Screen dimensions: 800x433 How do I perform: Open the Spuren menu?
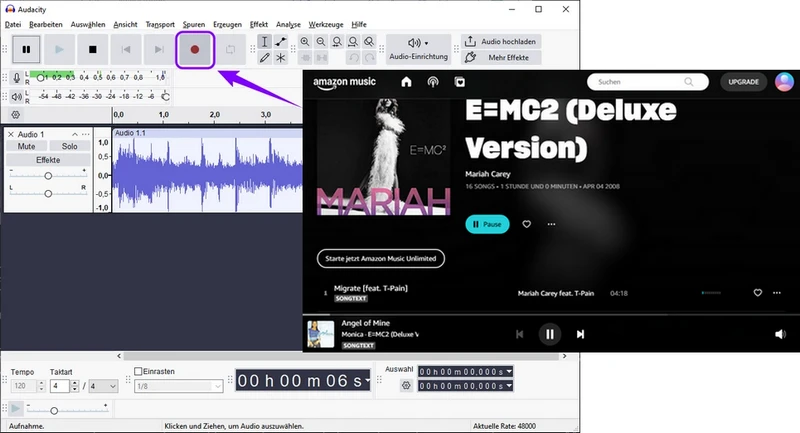[x=194, y=24]
